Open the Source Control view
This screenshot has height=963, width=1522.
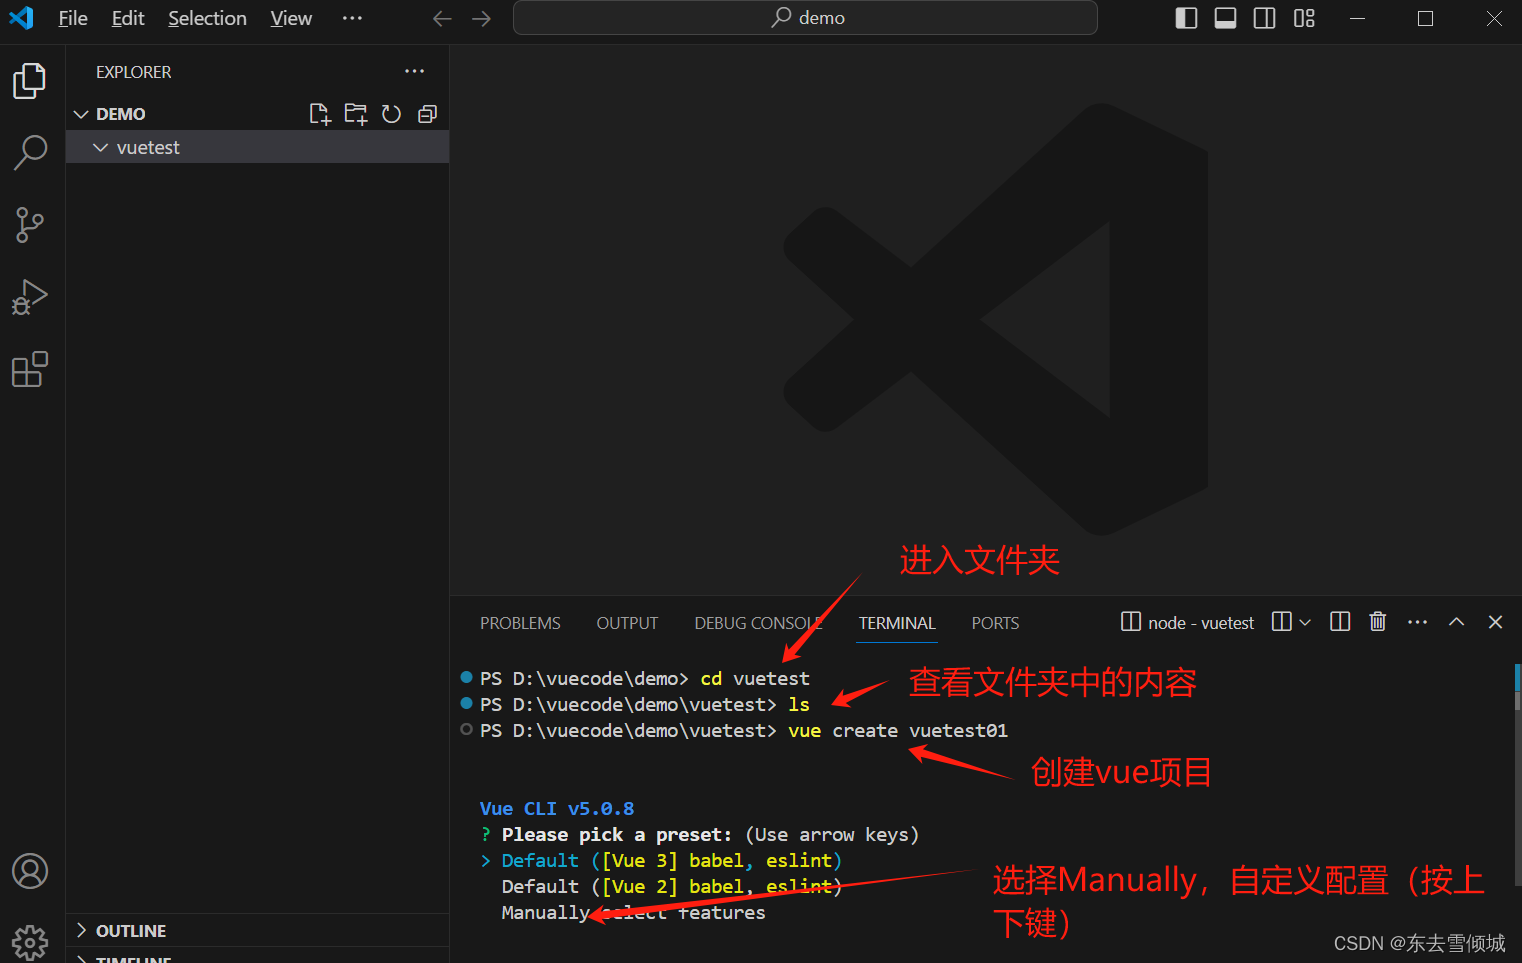pos(30,225)
